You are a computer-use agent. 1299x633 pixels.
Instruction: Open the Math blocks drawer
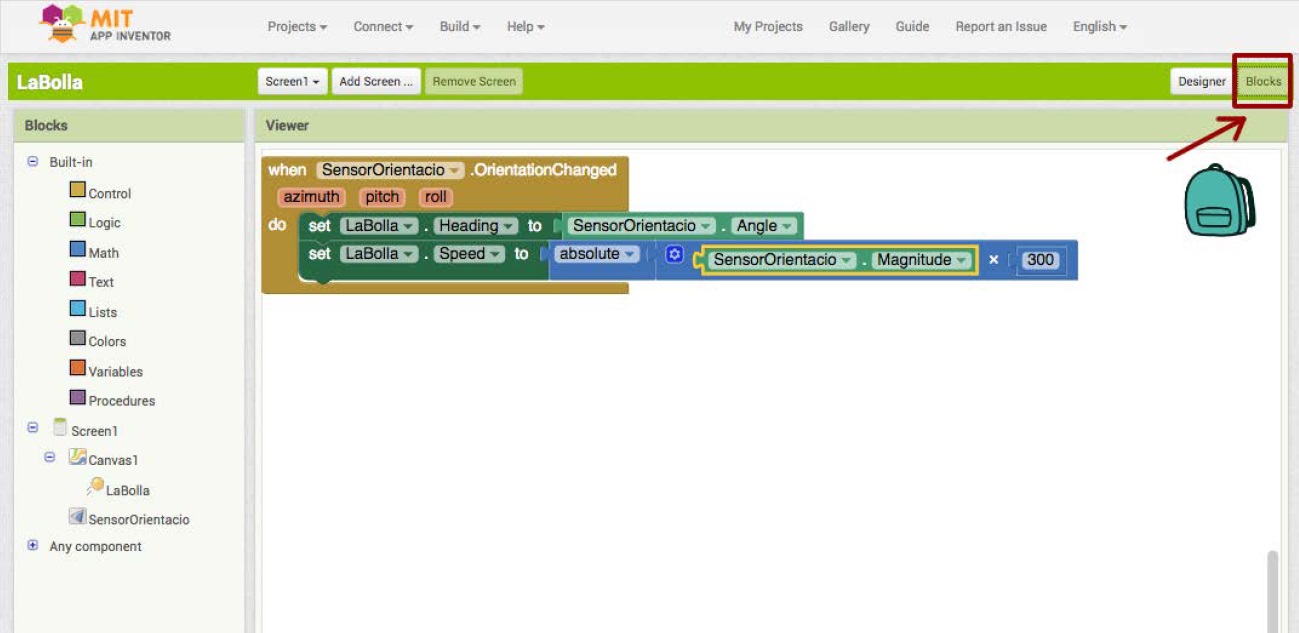[94, 252]
